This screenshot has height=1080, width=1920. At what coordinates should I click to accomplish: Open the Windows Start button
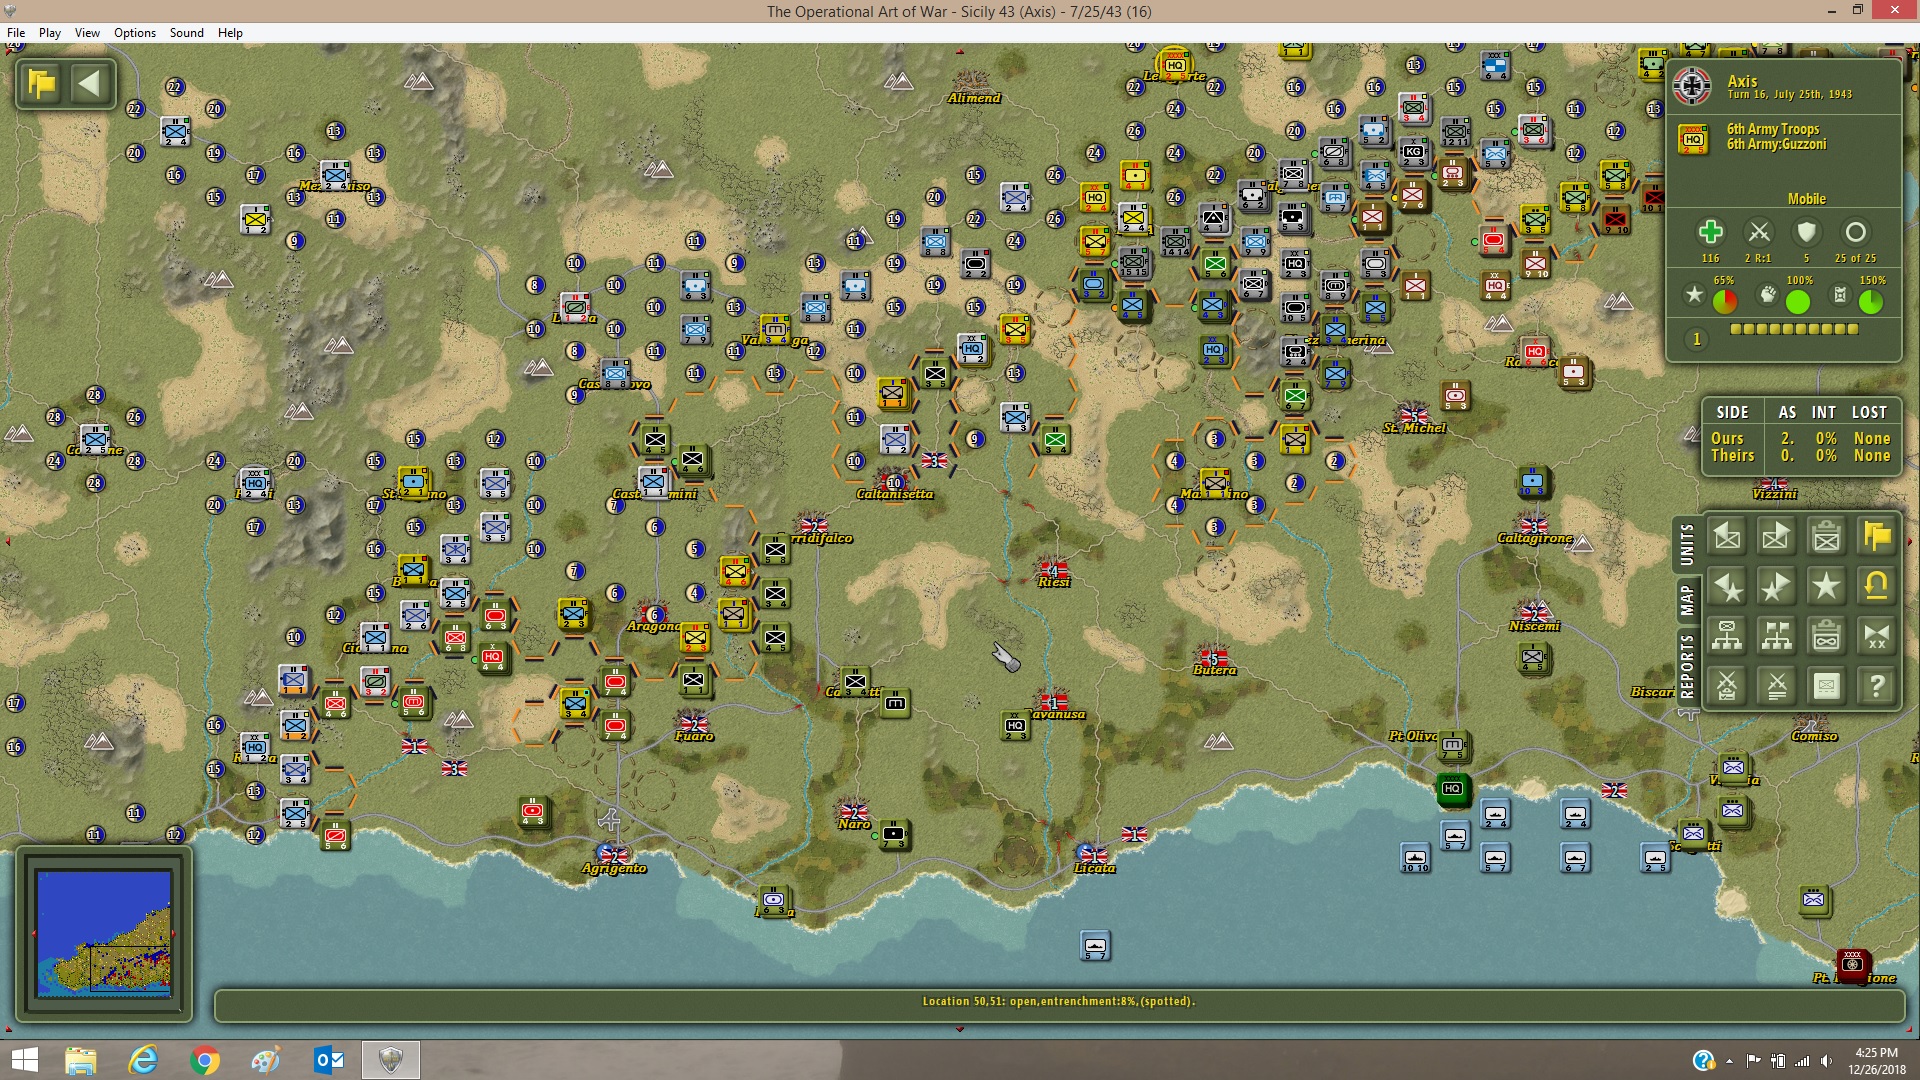click(24, 1060)
